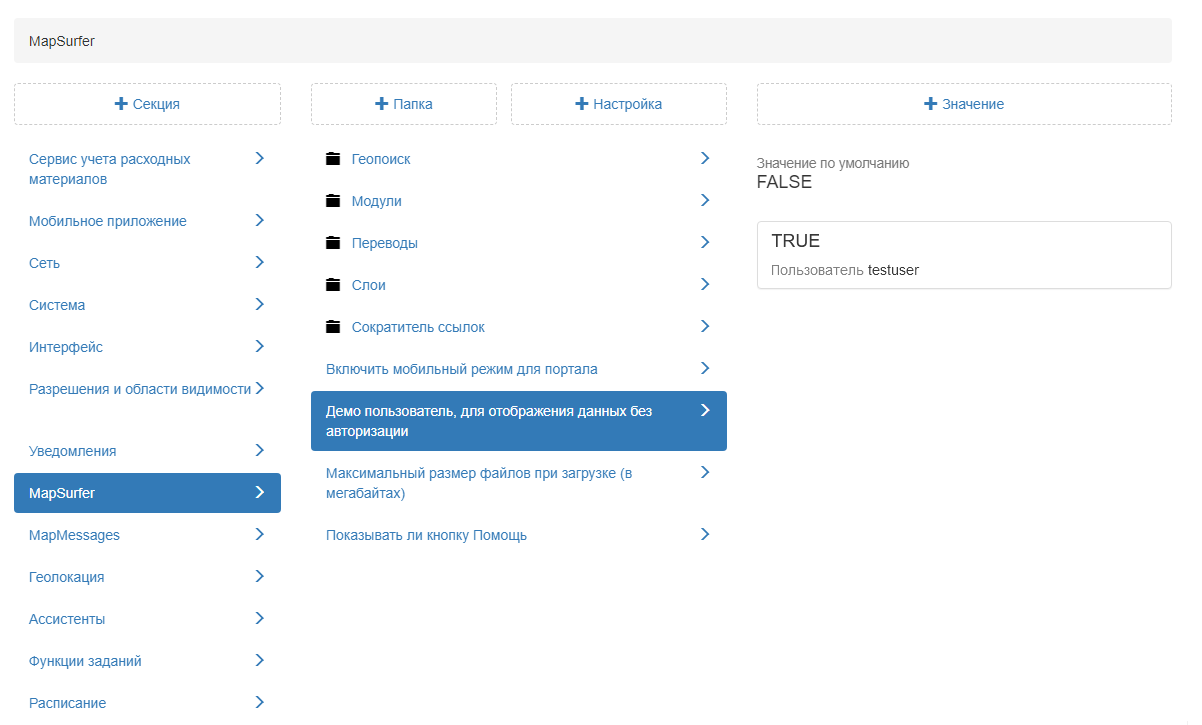Add a new Секция
This screenshot has height=725, width=1202.
[147, 104]
